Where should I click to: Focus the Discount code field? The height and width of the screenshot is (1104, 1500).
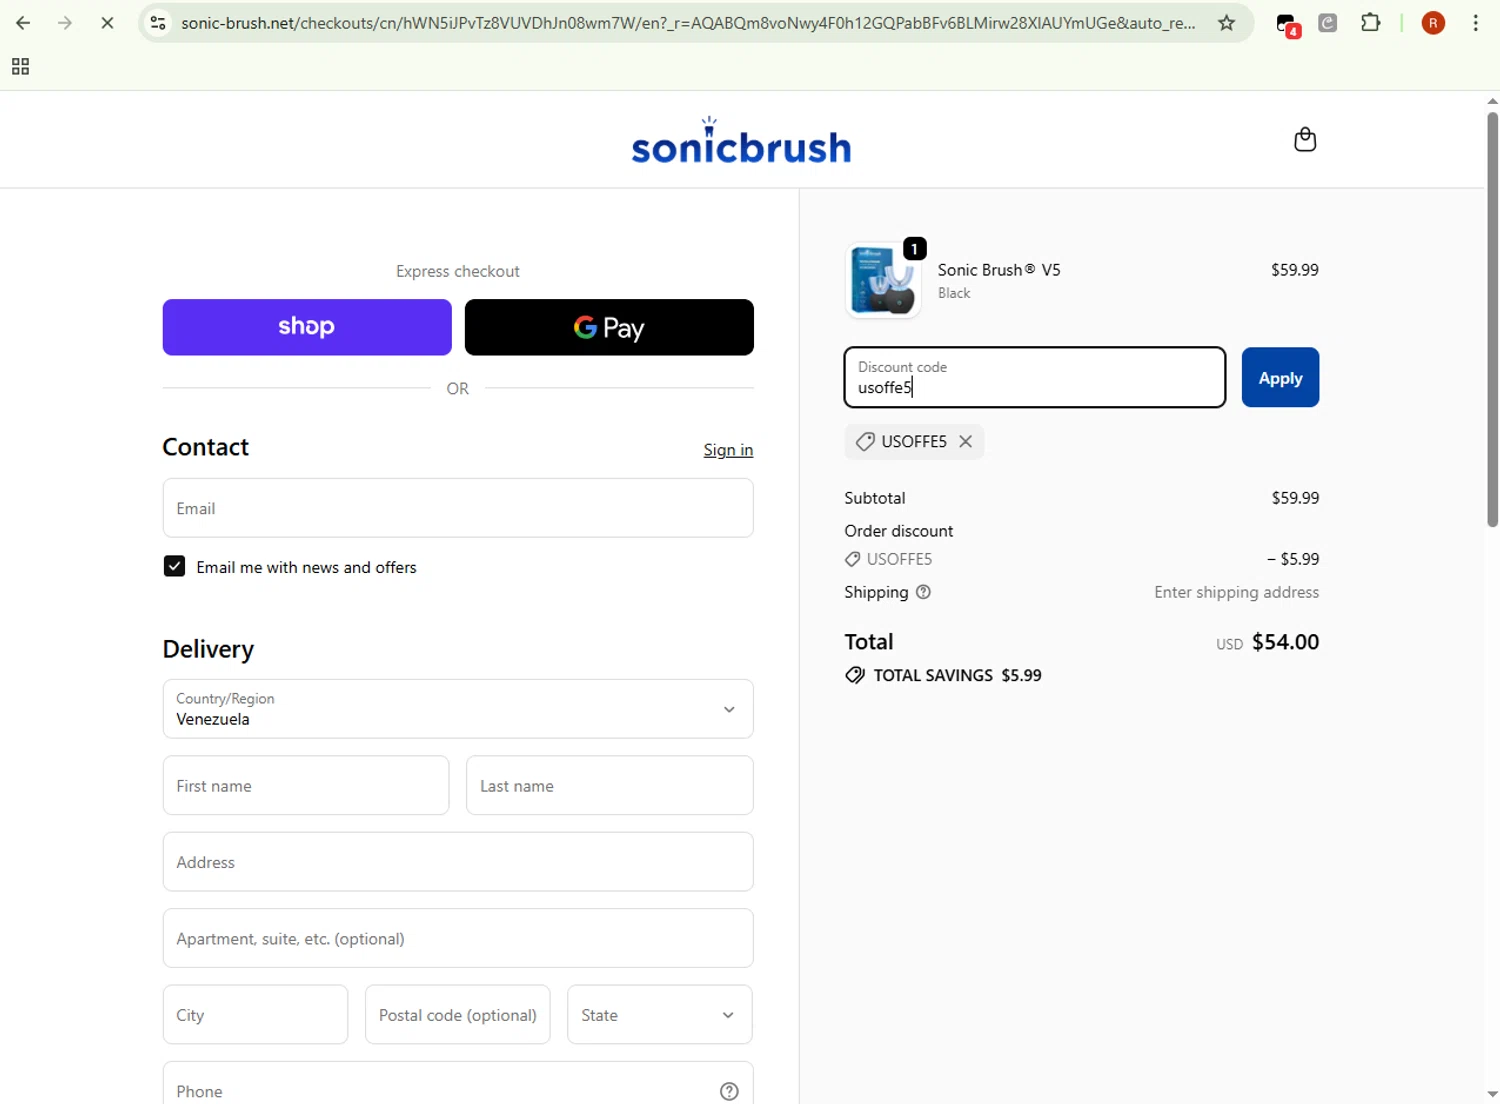tap(1035, 377)
